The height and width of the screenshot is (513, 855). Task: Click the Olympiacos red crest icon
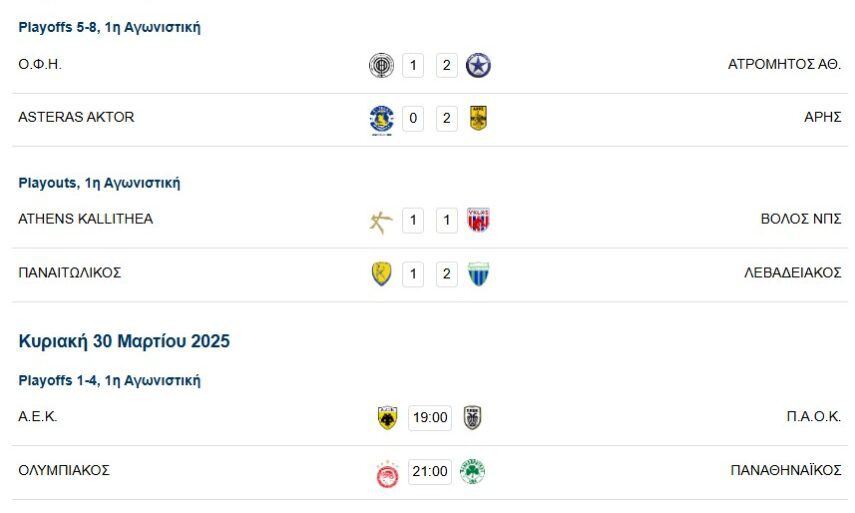coord(387,472)
